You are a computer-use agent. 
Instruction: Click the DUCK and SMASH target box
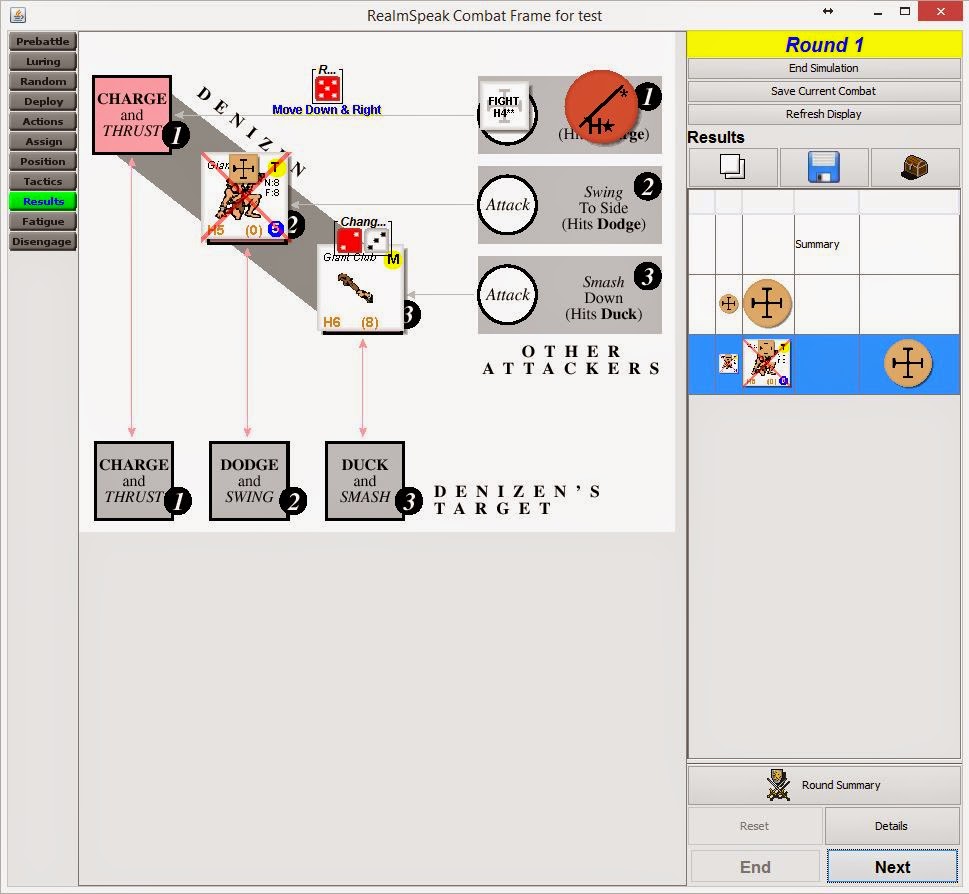(365, 481)
